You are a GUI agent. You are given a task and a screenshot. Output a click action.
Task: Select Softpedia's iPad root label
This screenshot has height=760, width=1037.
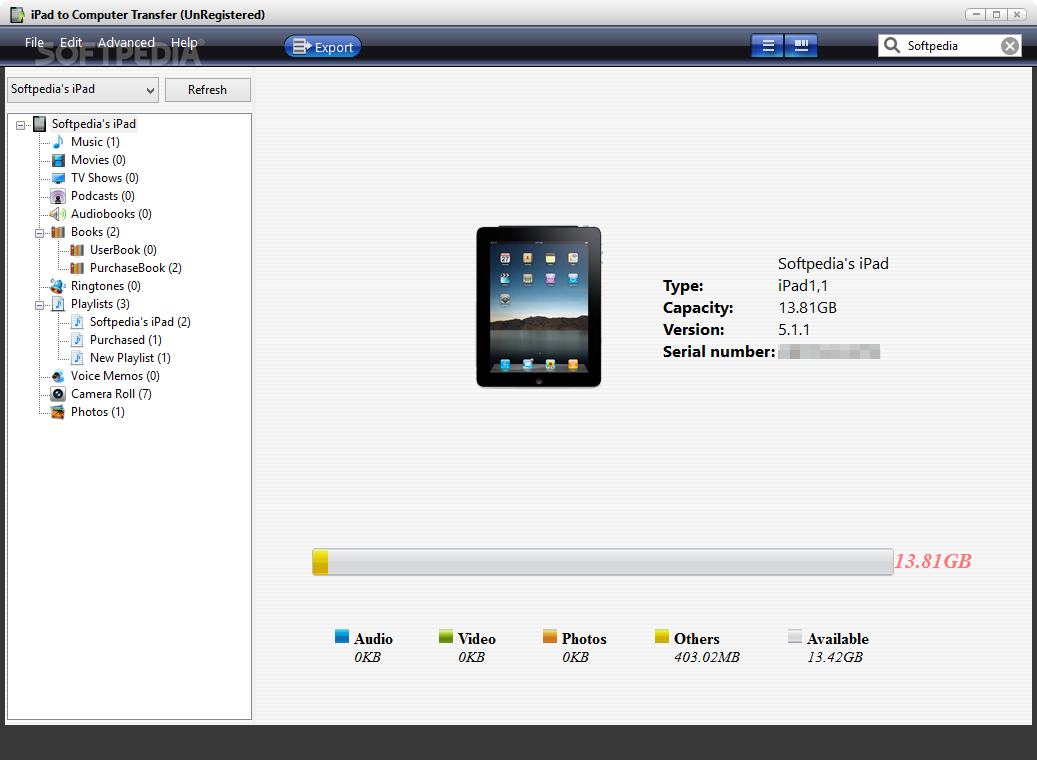94,124
